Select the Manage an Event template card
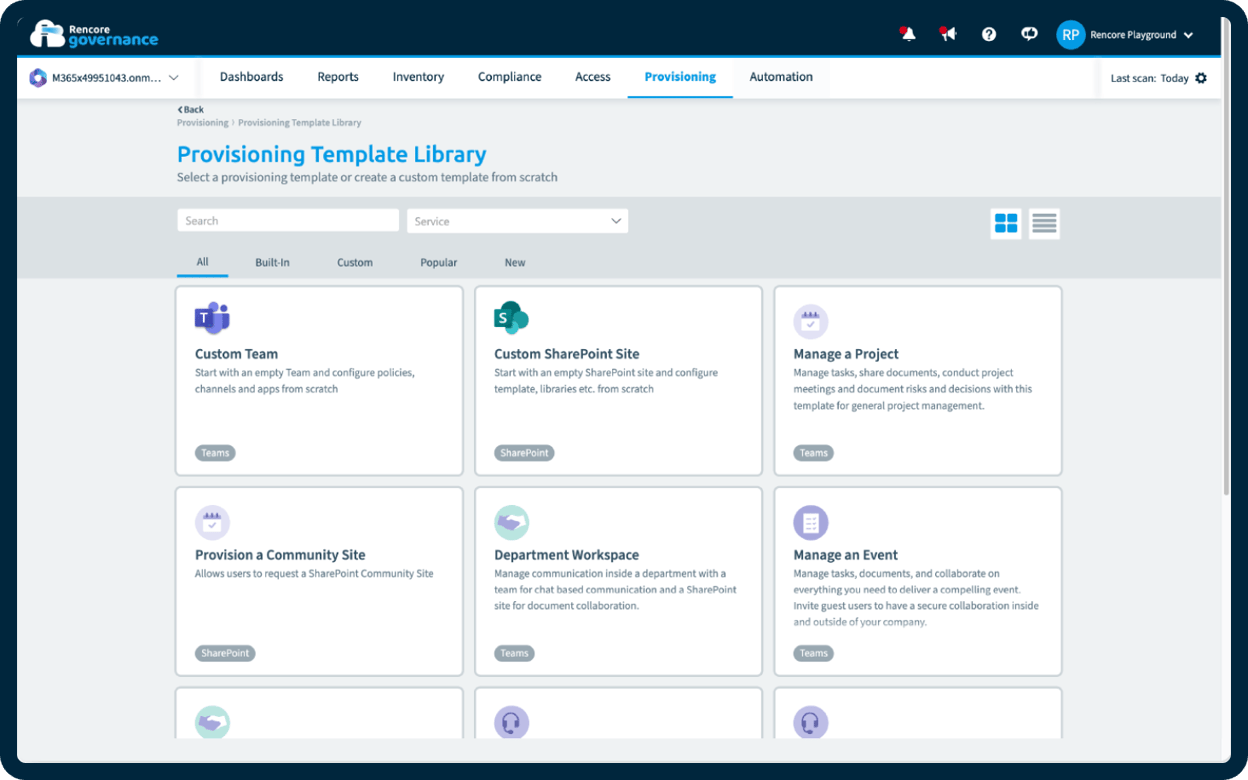The image size is (1248, 780). 917,581
